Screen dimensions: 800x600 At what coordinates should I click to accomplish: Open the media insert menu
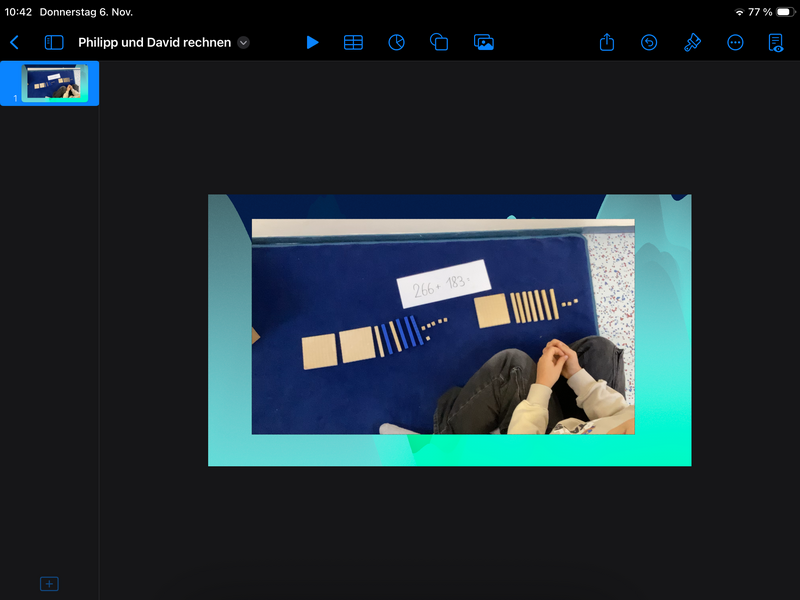point(484,42)
